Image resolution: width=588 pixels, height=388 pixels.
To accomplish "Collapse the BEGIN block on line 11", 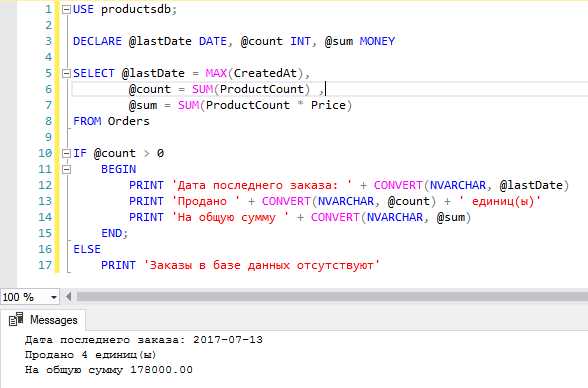I will (66, 169).
